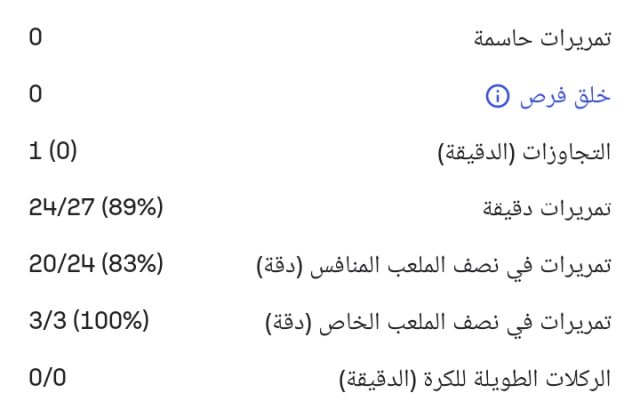Click the (83%) percentage value
The height and width of the screenshot is (409, 640).
(131, 267)
